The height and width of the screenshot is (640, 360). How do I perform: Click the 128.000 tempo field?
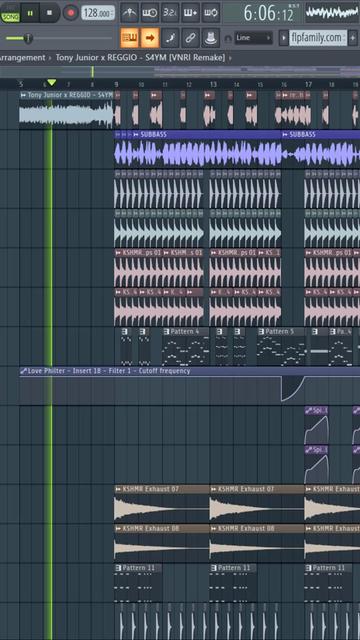98,13
